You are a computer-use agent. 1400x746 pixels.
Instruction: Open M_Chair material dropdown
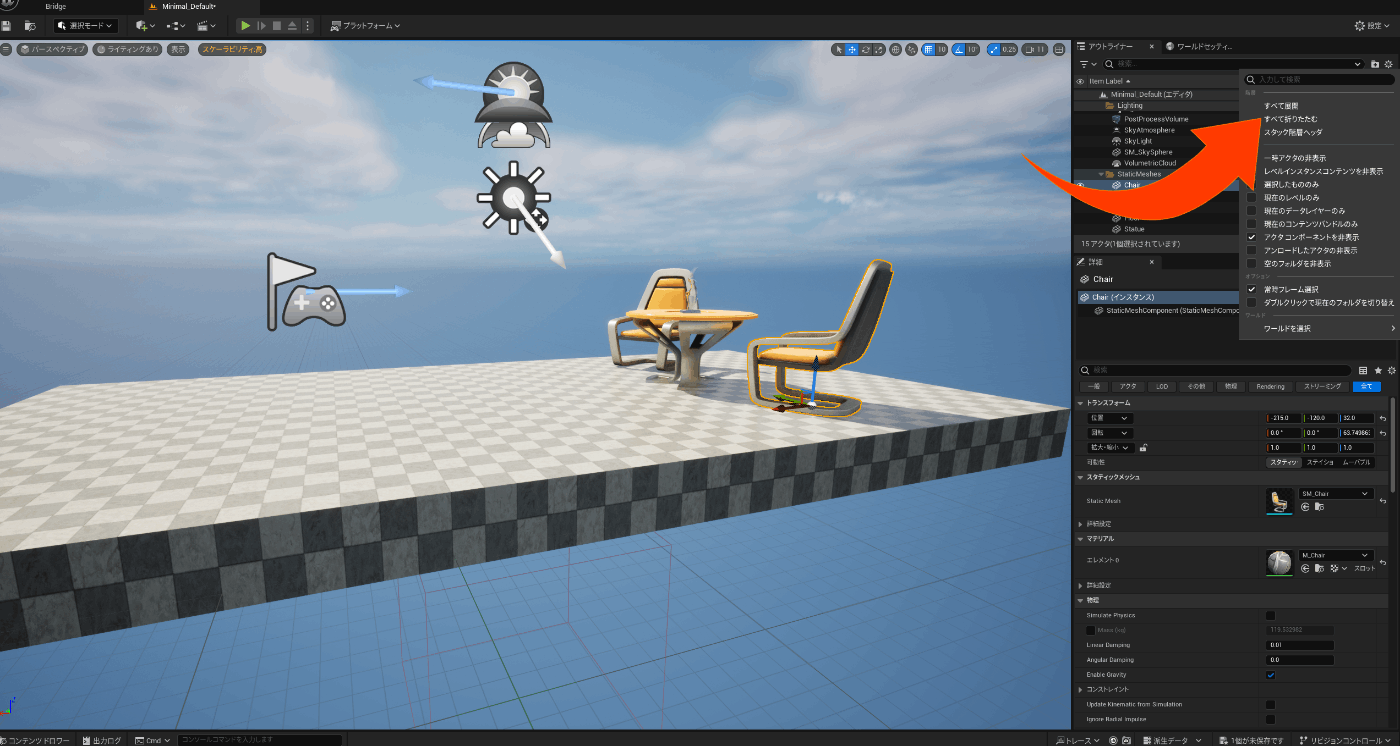(1335, 555)
